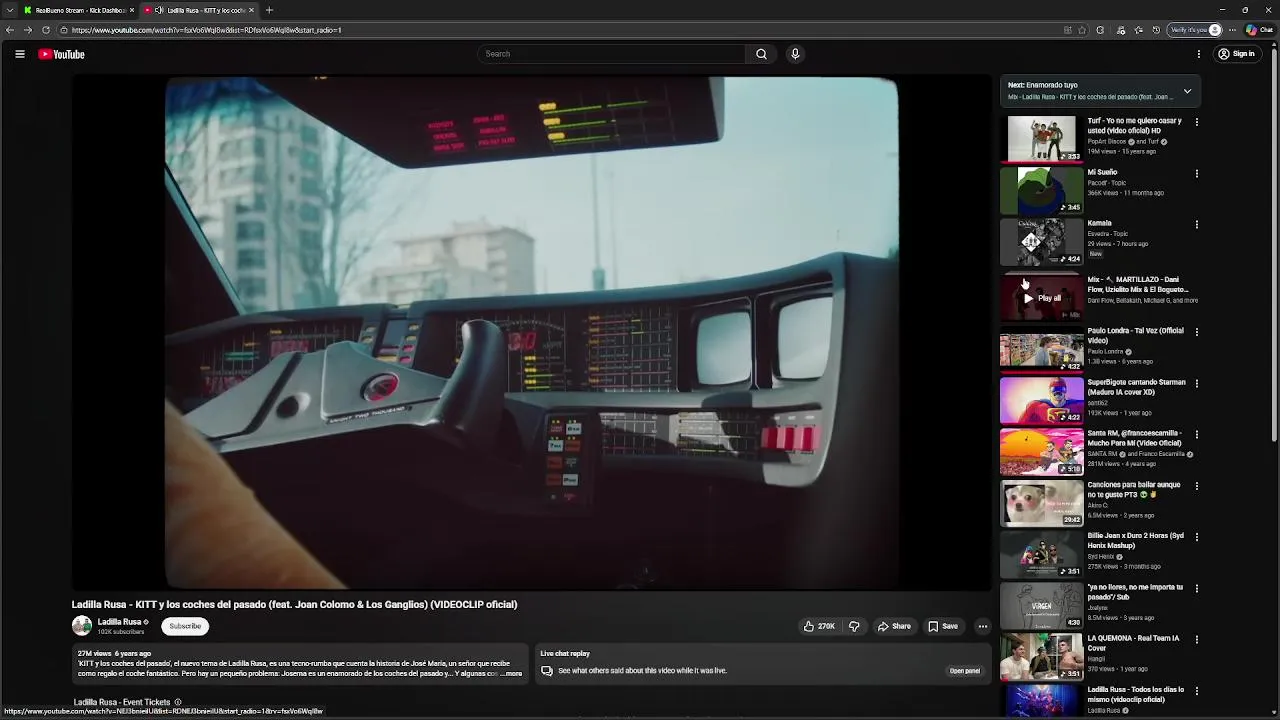Open options for 'ya no llores' video
The width and height of the screenshot is (1280, 720).
click(1196, 588)
